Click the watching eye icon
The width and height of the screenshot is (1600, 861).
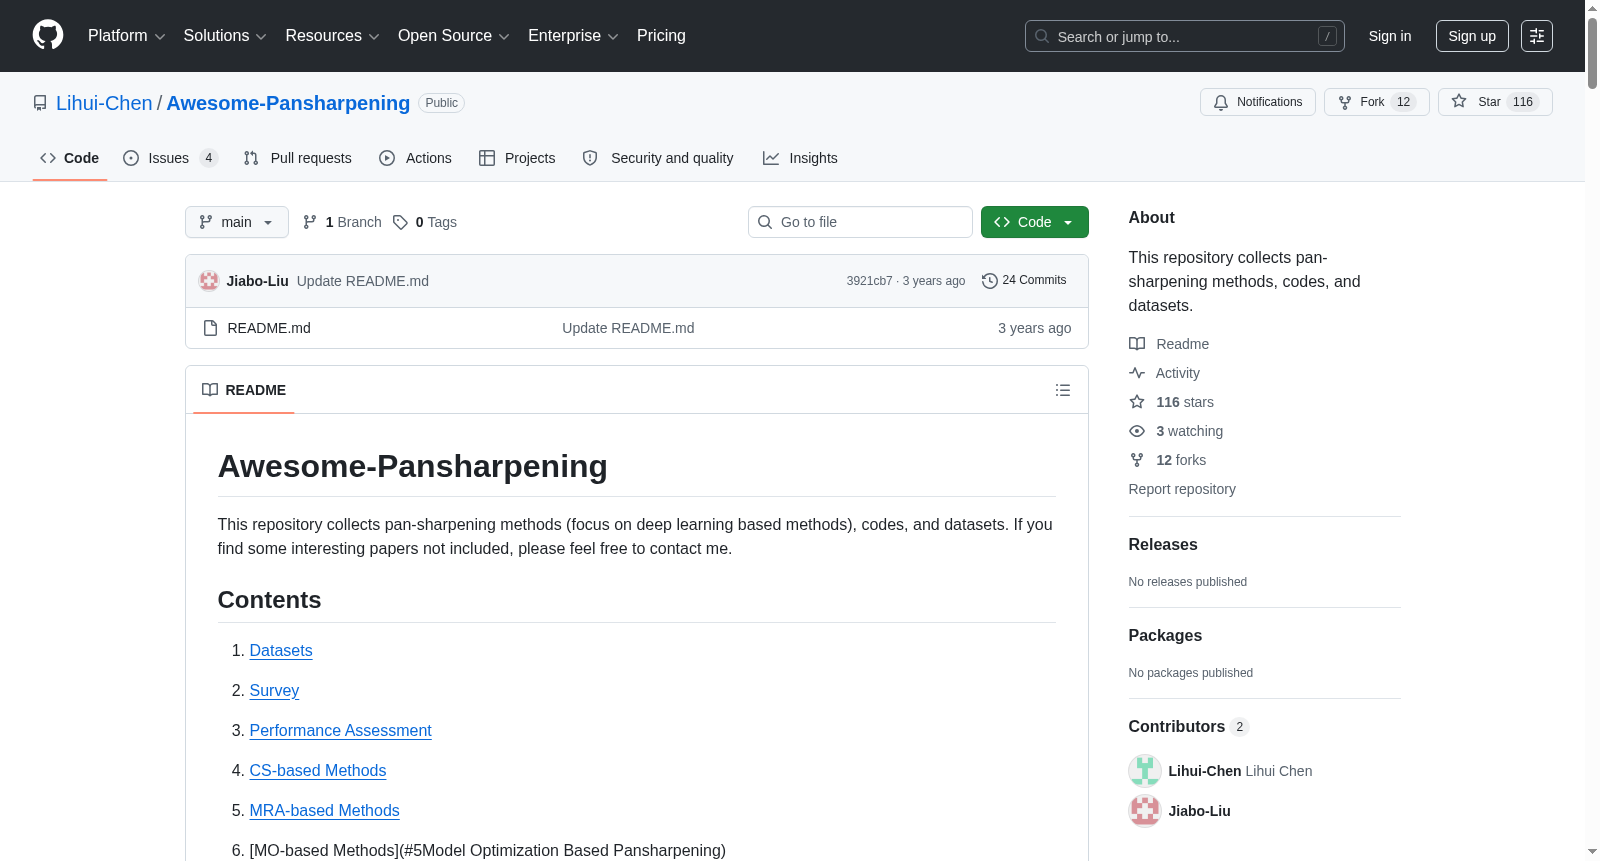[1137, 431]
